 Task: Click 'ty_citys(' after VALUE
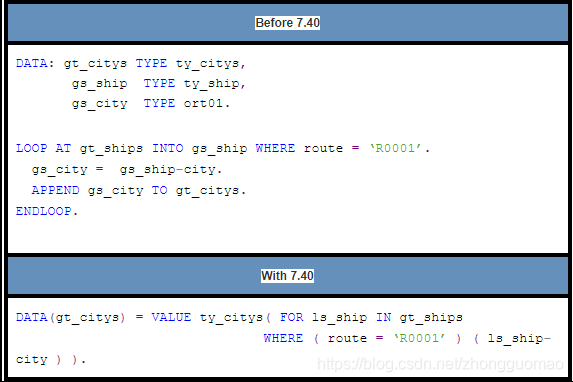point(235,317)
